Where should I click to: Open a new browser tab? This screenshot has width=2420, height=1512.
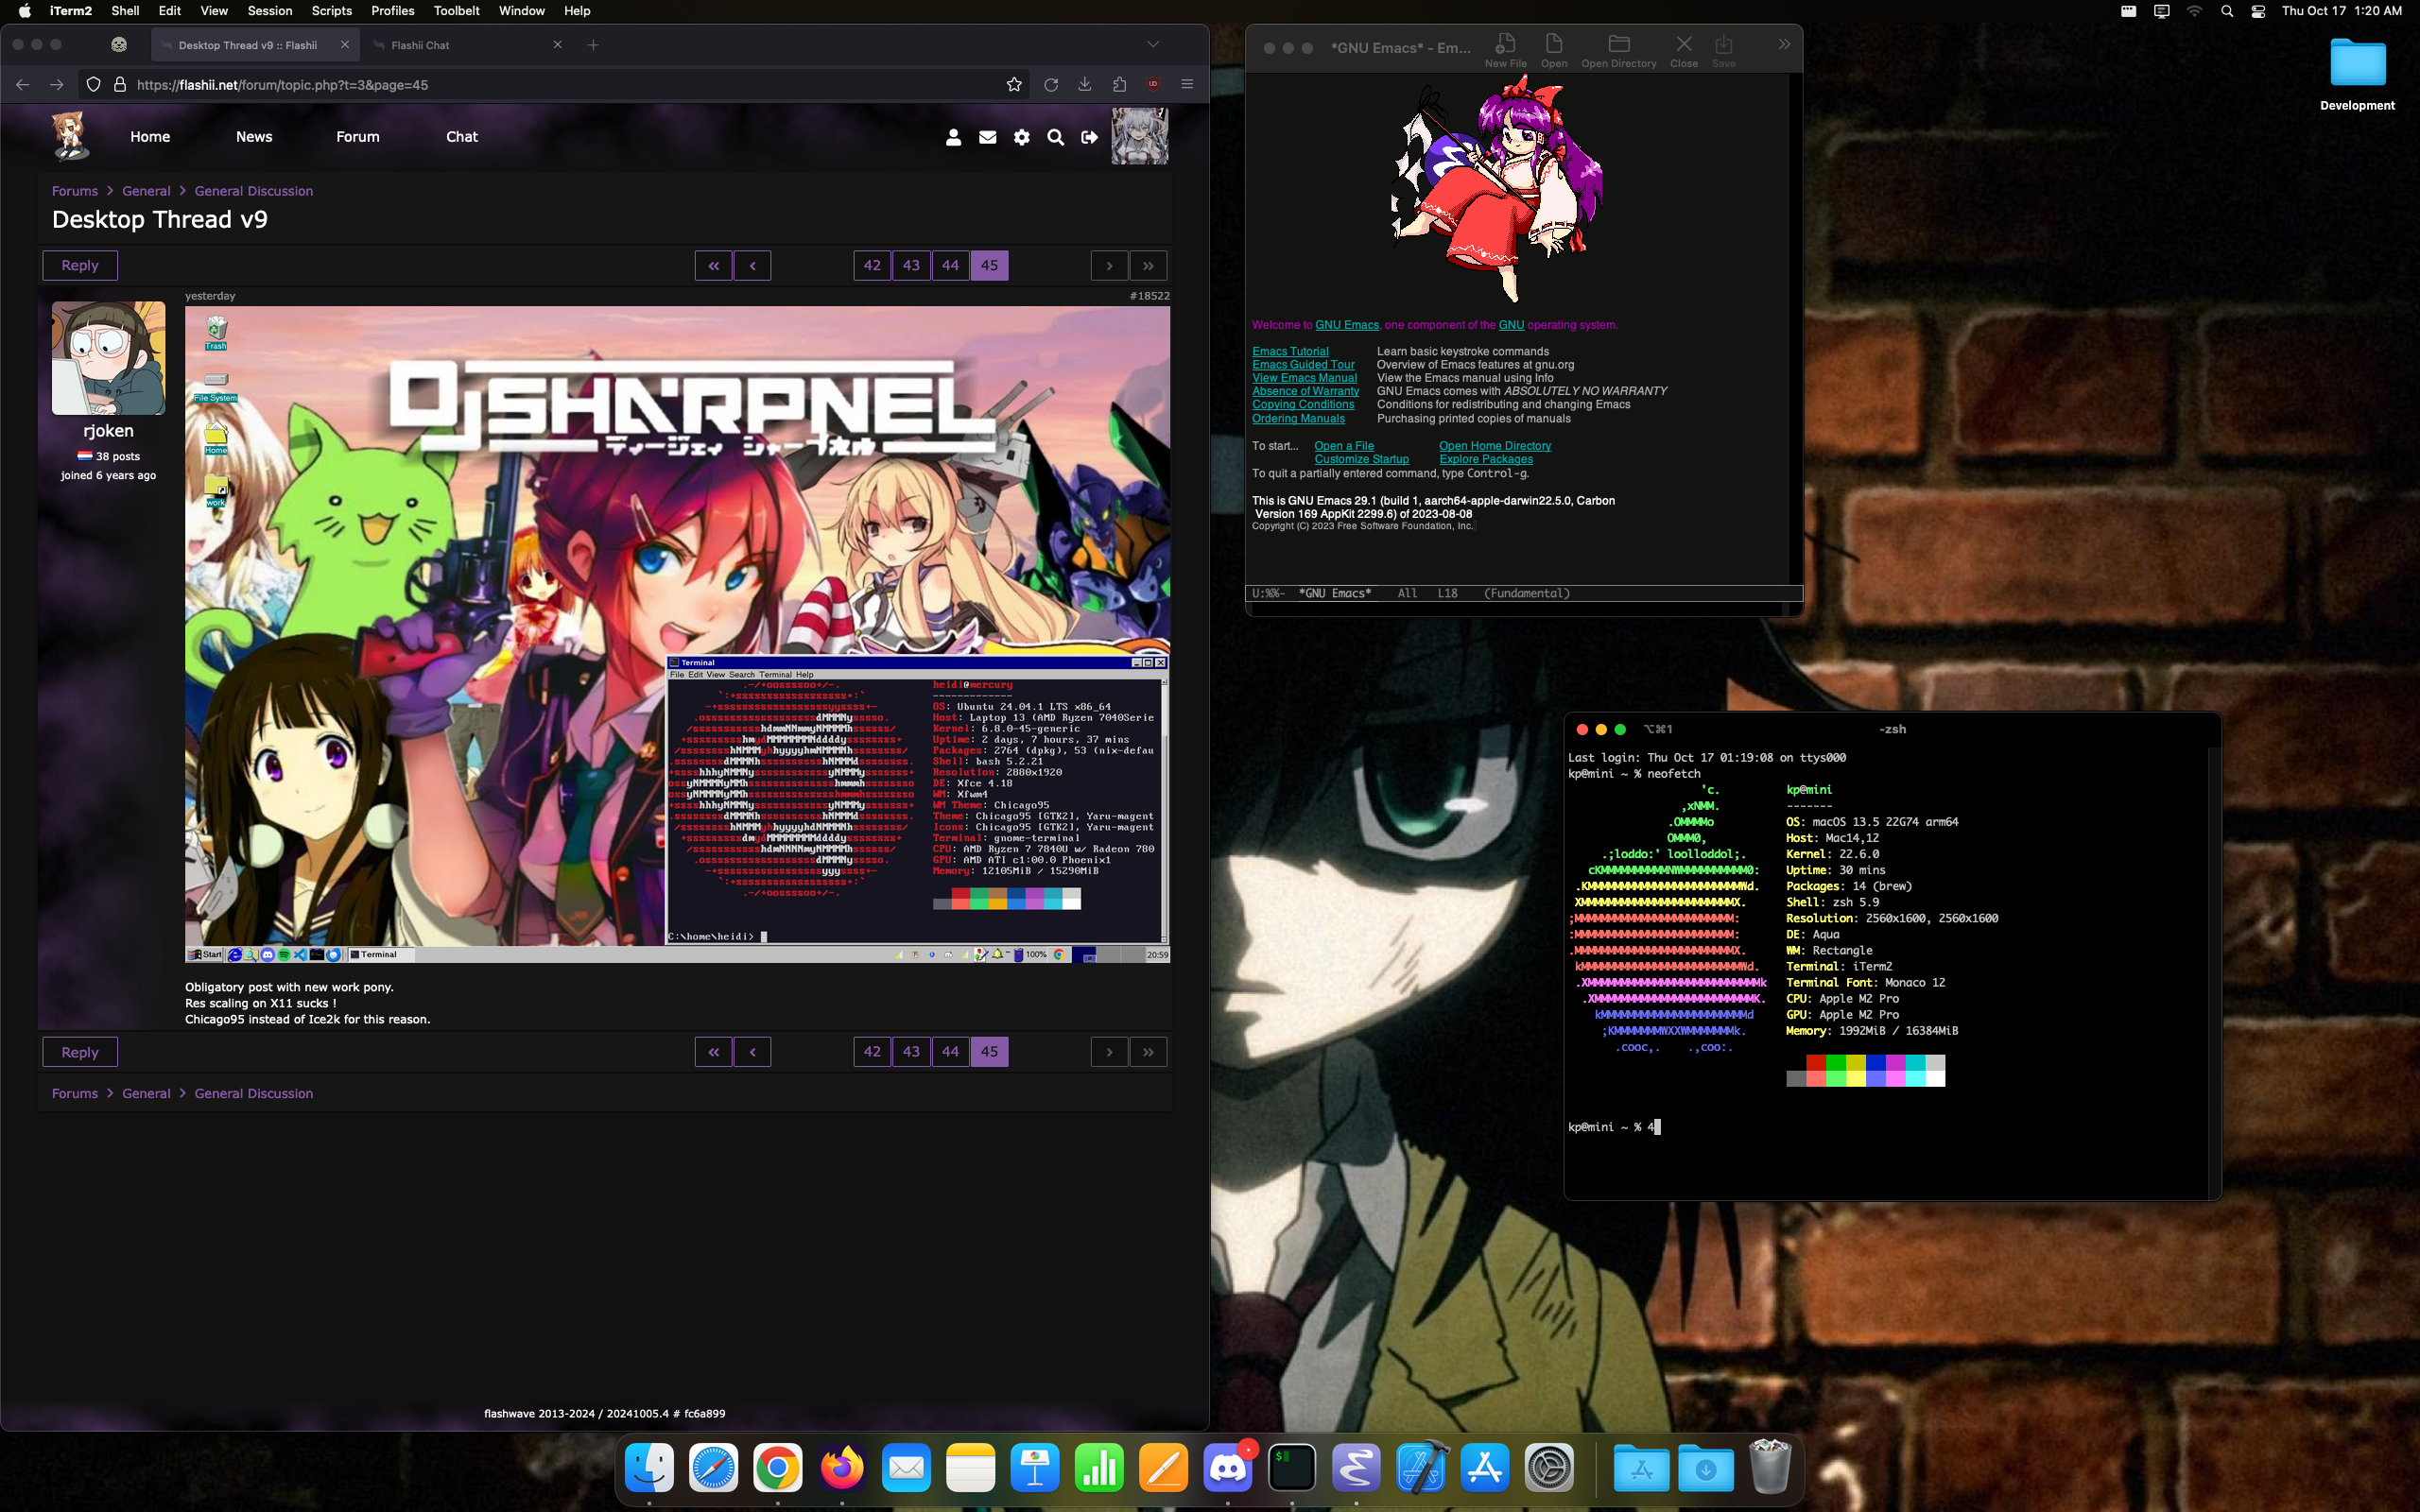point(593,45)
